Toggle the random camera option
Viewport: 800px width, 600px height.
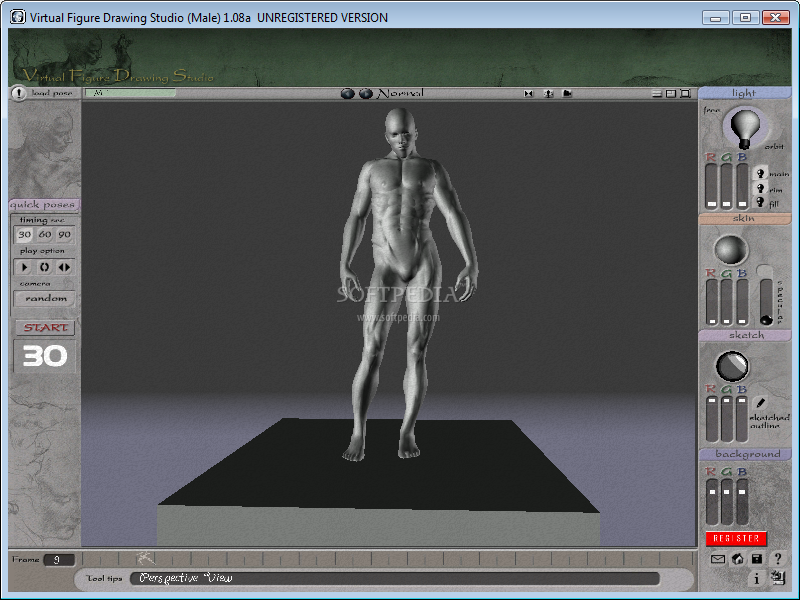click(x=45, y=298)
